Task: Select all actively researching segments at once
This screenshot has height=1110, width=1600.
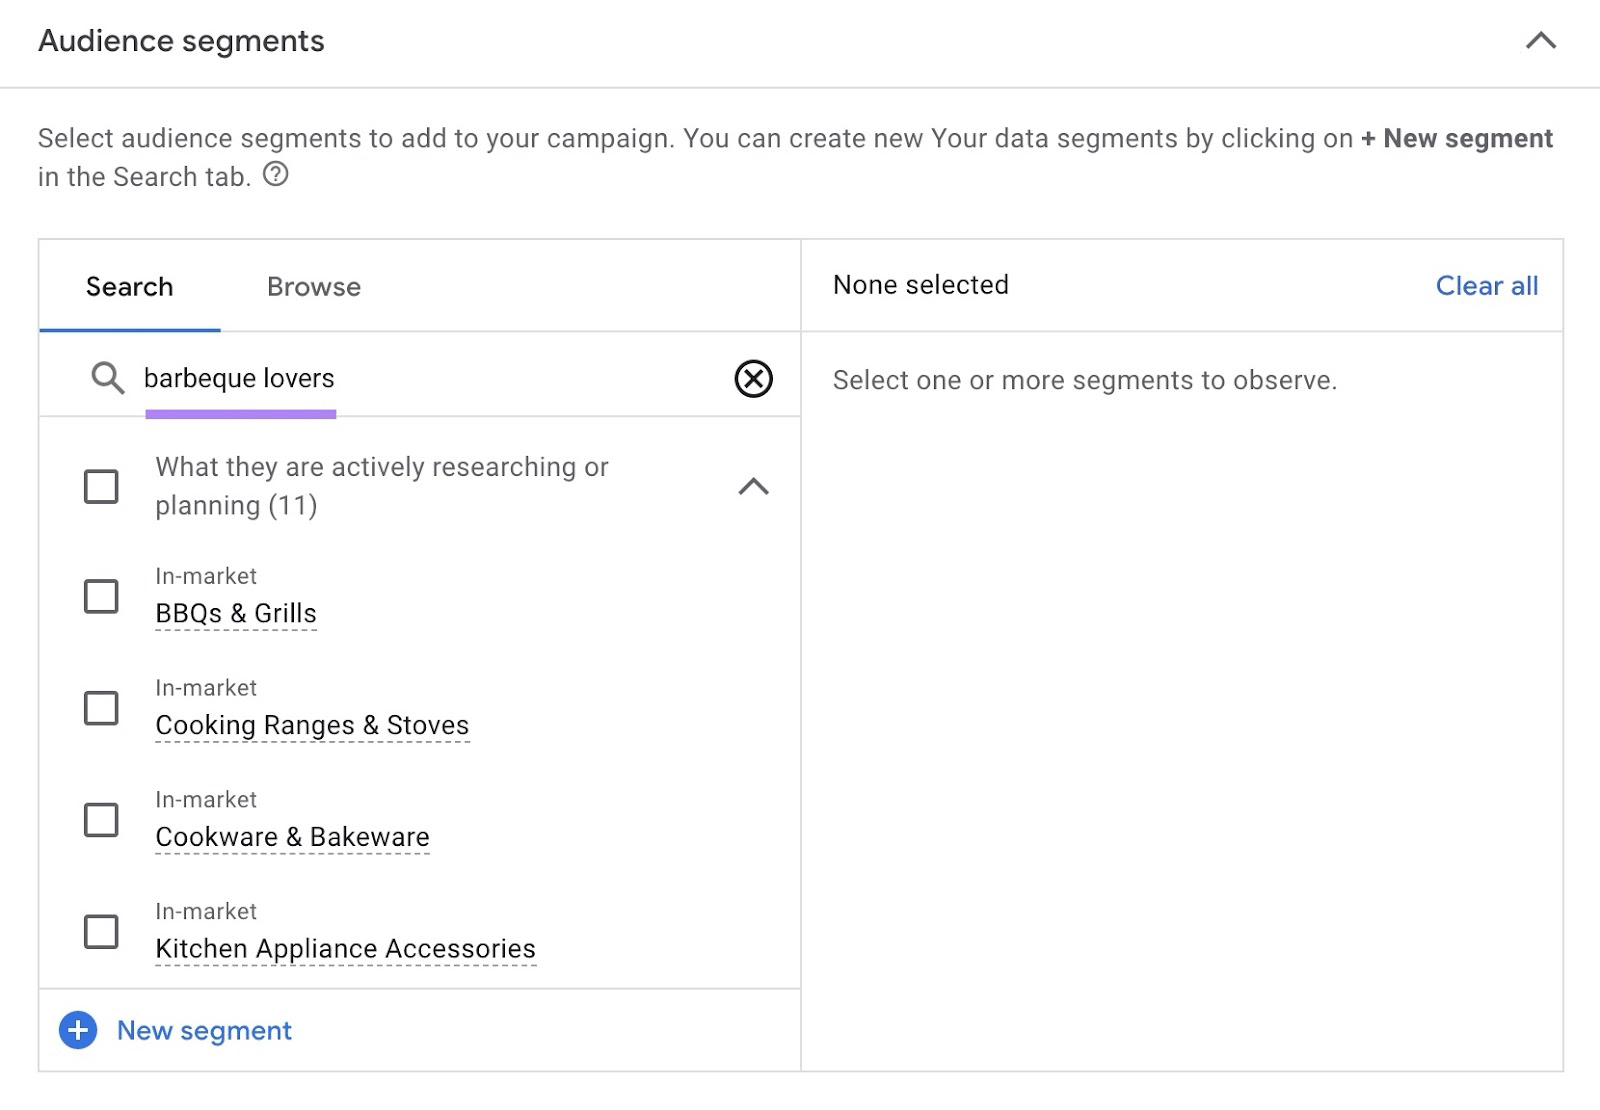Action: pos(99,486)
